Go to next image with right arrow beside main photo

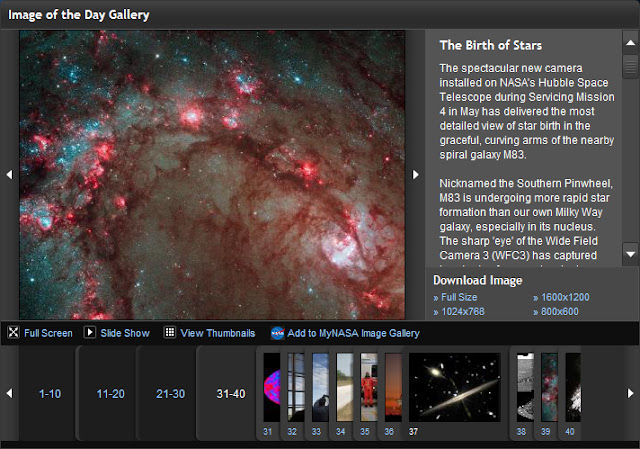click(x=416, y=175)
